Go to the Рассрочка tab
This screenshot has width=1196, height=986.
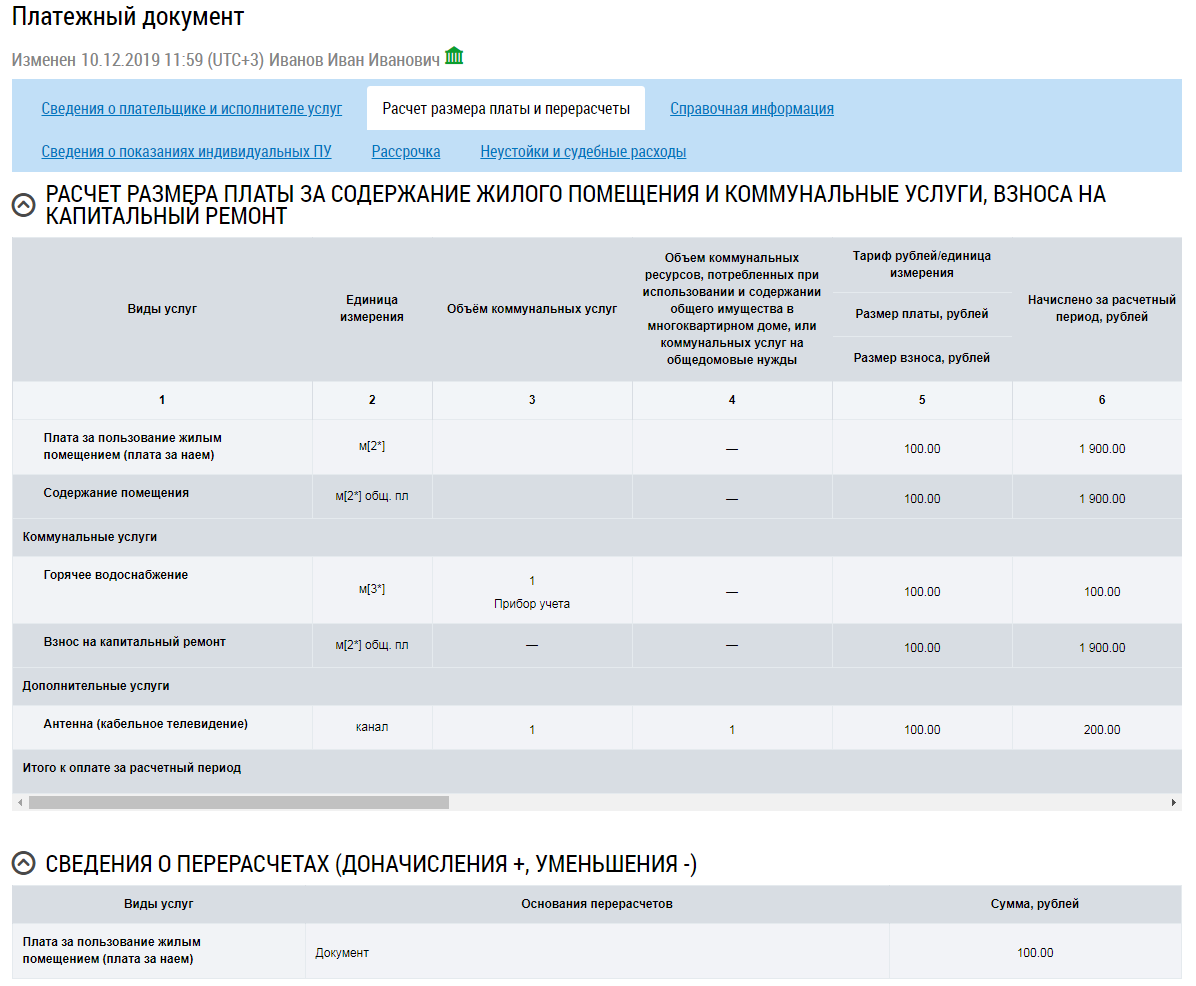(406, 152)
